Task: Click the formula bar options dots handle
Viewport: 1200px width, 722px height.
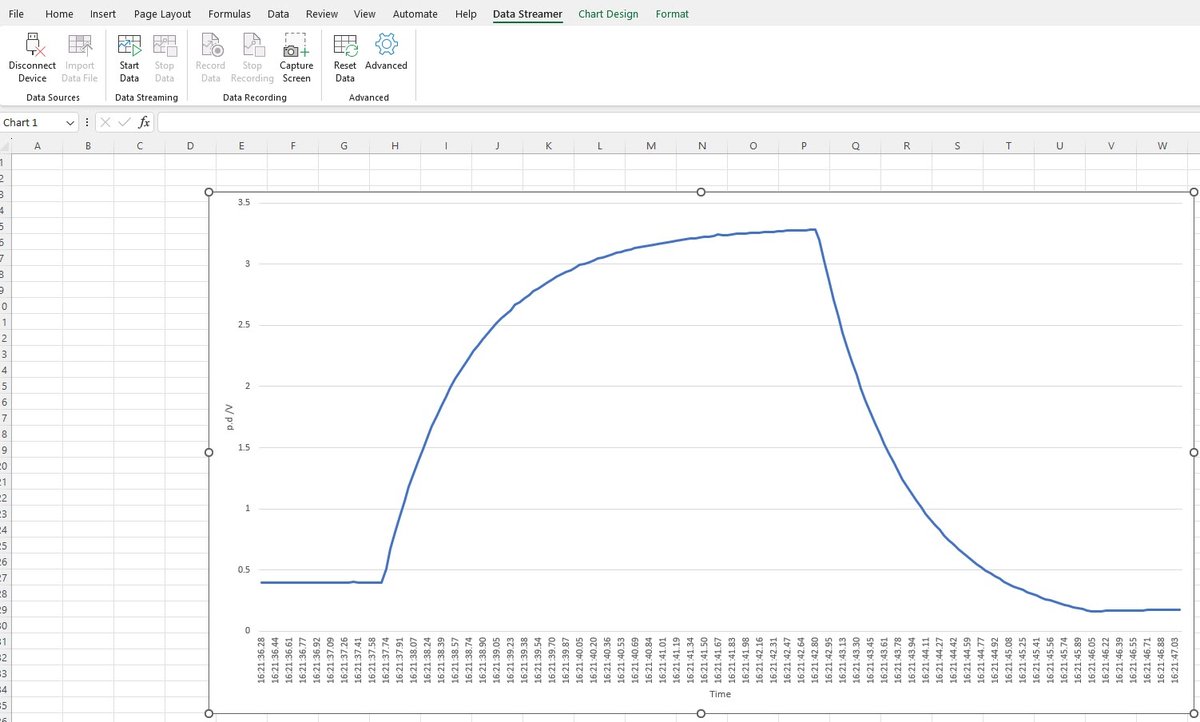Action: [88, 122]
